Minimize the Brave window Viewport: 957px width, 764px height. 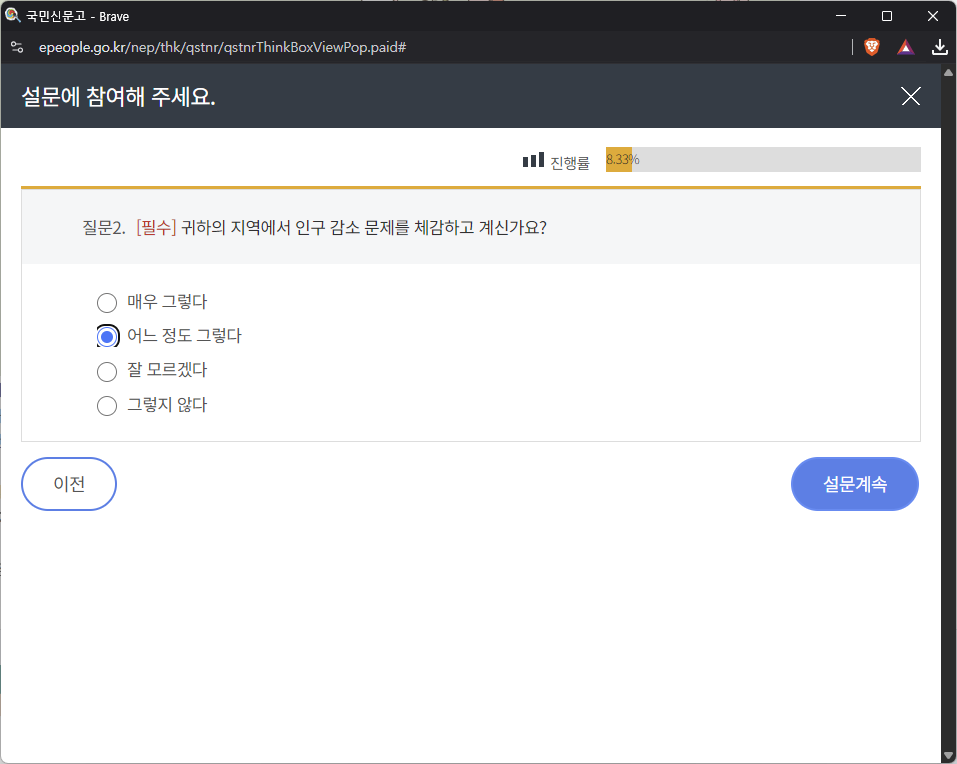pos(840,16)
